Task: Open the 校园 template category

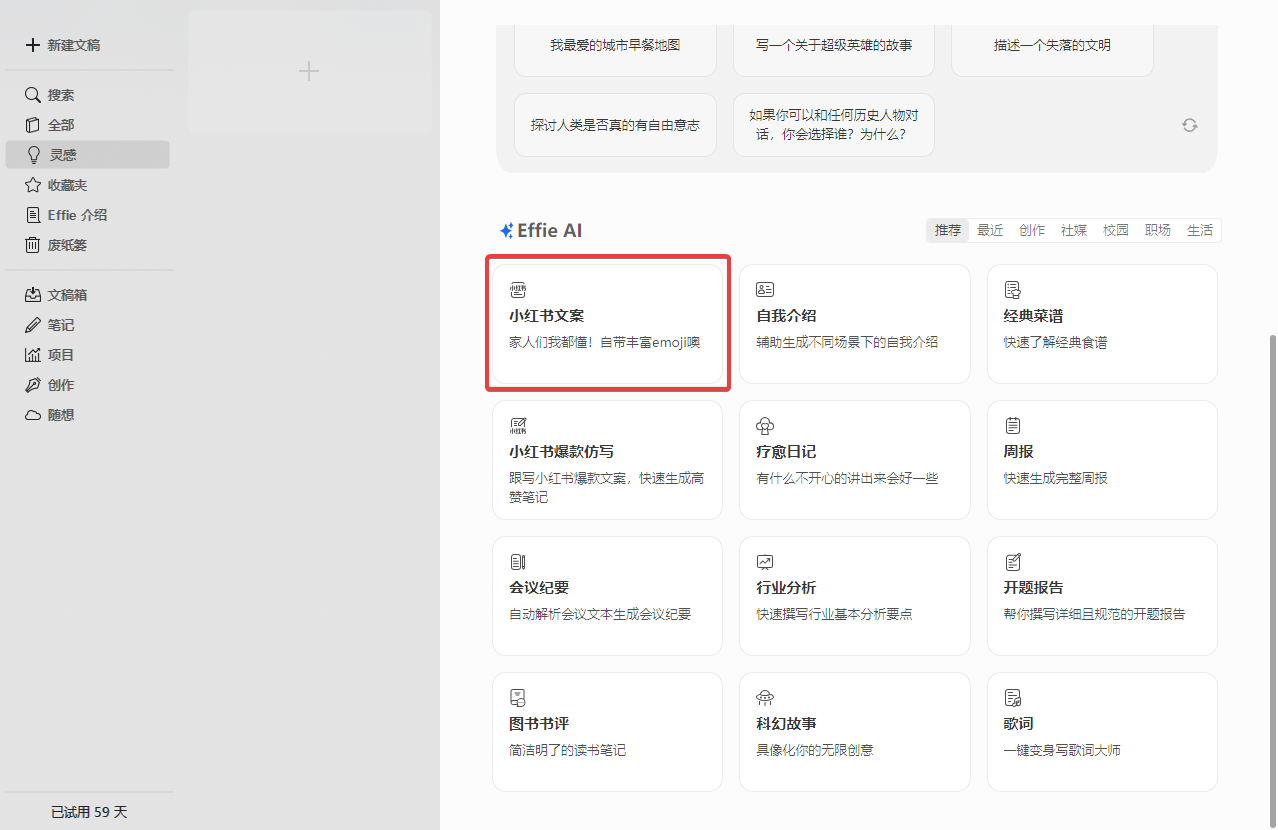Action: click(x=1115, y=230)
